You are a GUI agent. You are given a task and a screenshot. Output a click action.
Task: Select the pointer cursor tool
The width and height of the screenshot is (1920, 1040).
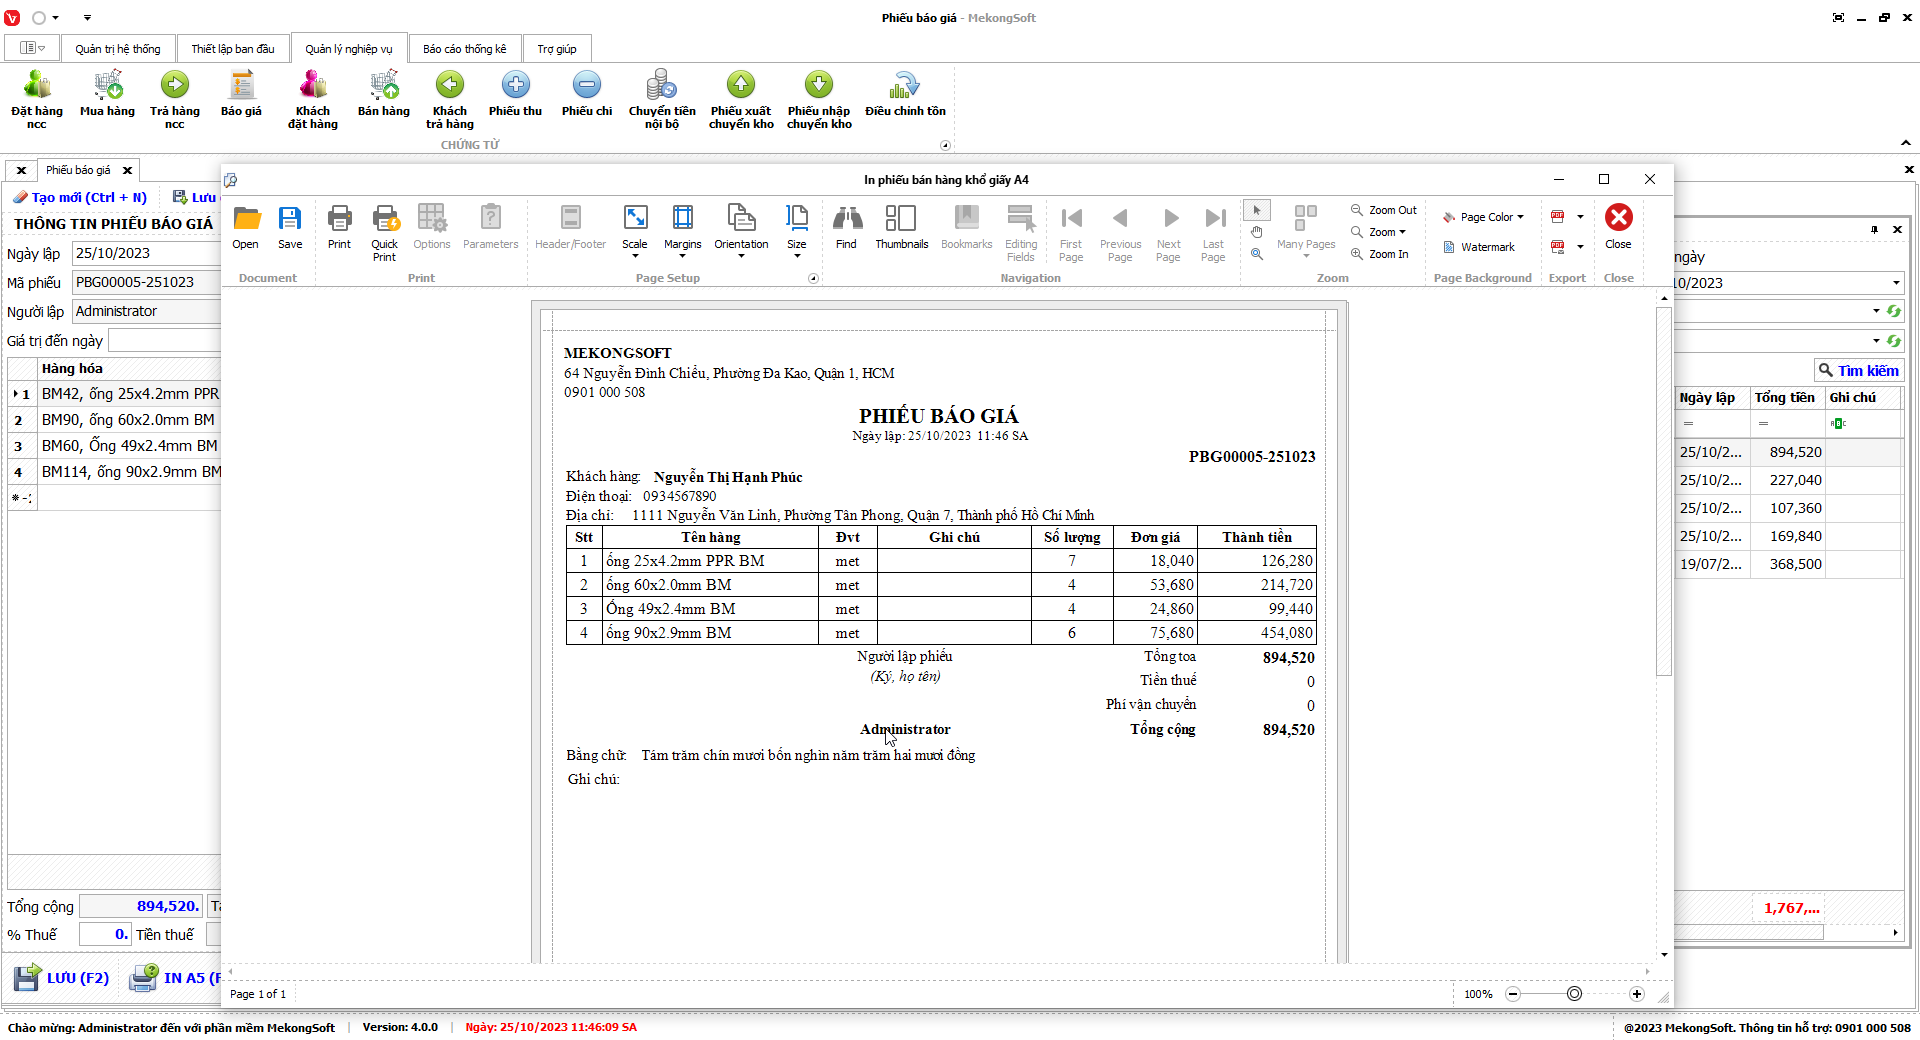(1257, 210)
